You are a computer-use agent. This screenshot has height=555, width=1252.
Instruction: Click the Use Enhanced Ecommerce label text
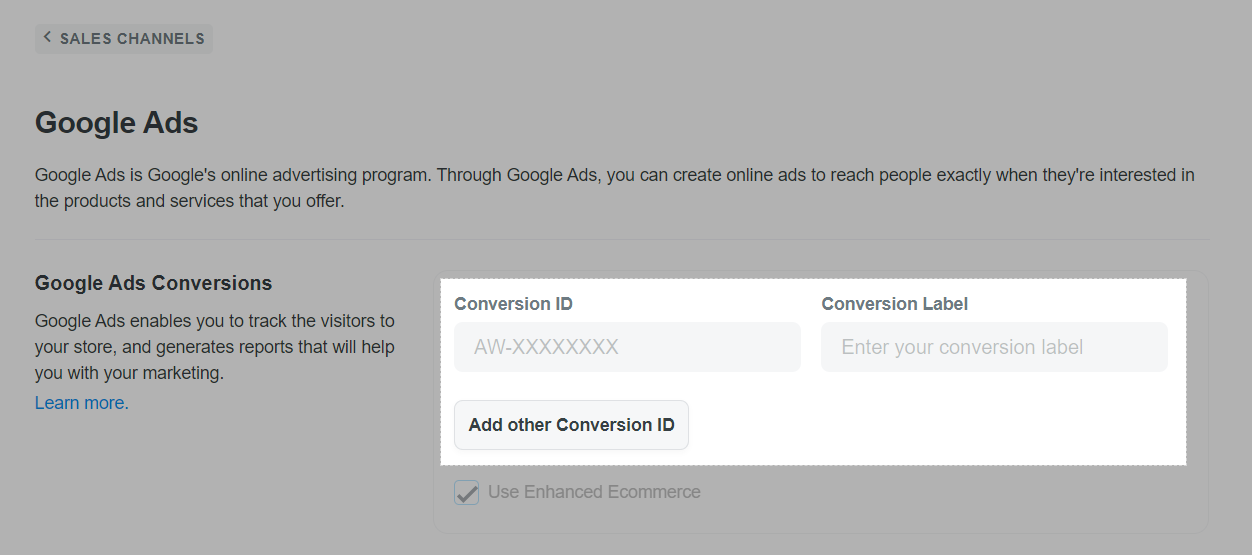coord(594,492)
